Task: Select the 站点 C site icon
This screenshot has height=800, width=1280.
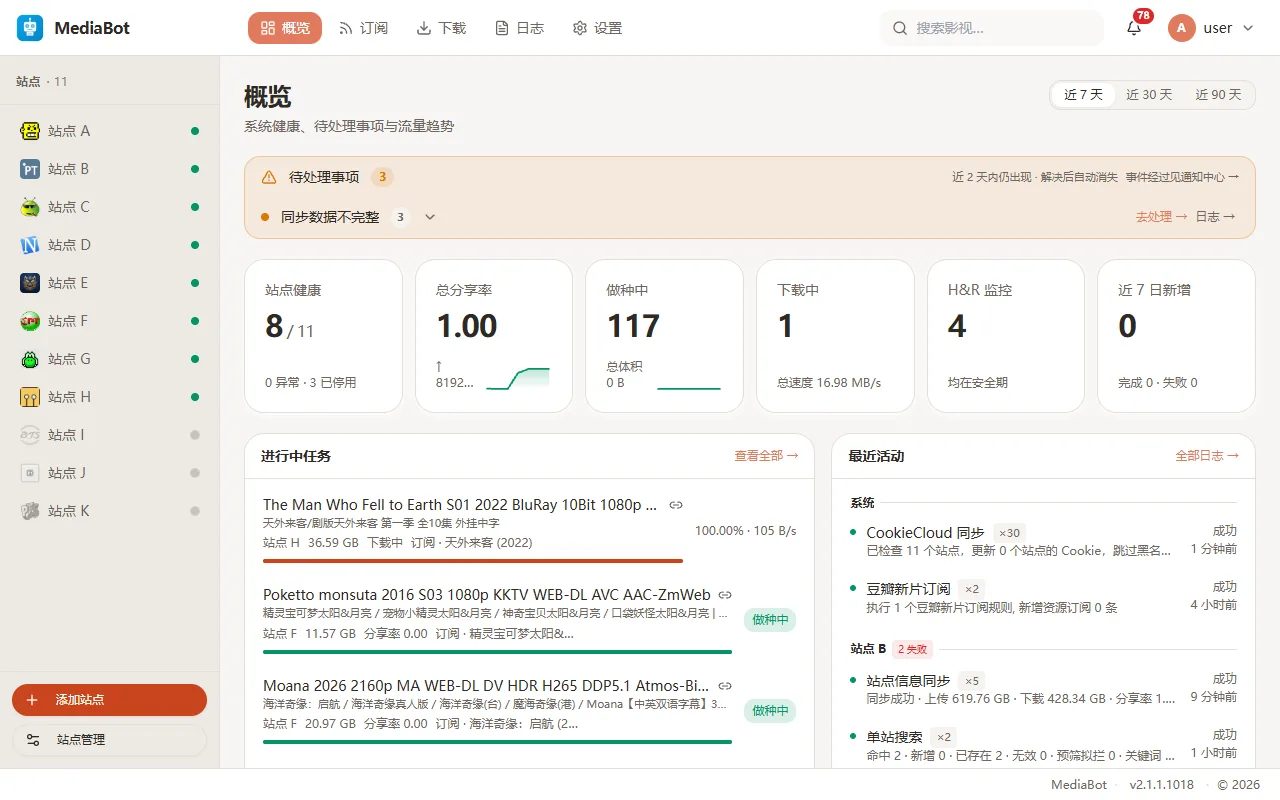Action: [30, 207]
